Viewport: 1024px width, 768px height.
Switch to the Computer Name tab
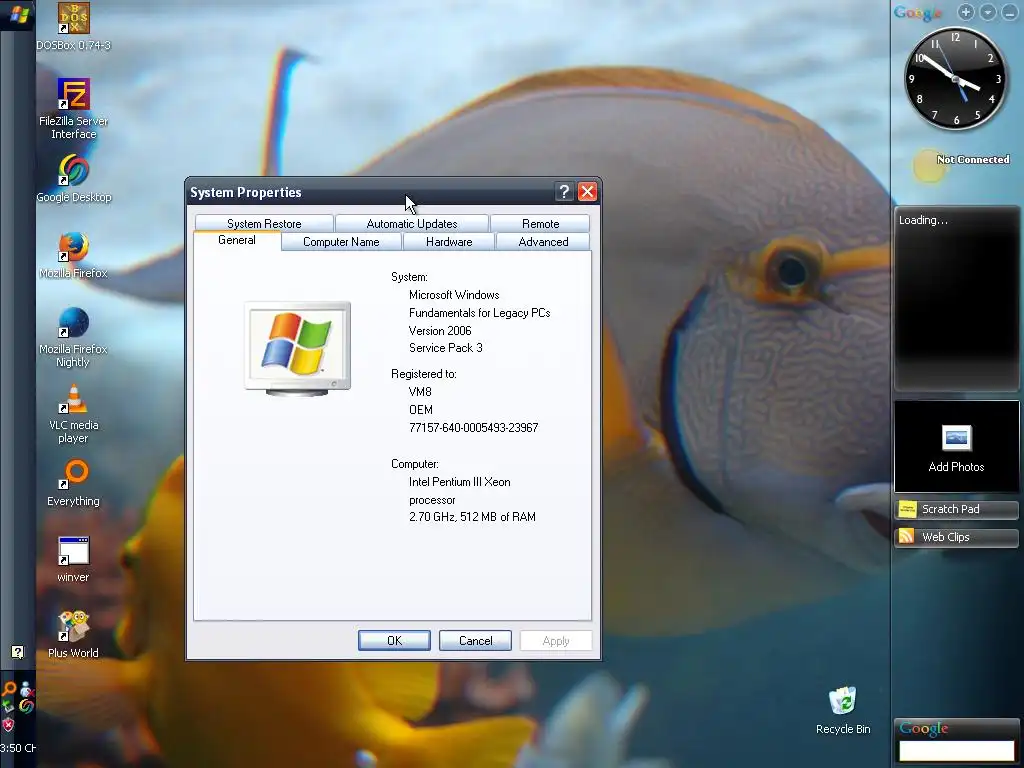[x=341, y=242]
